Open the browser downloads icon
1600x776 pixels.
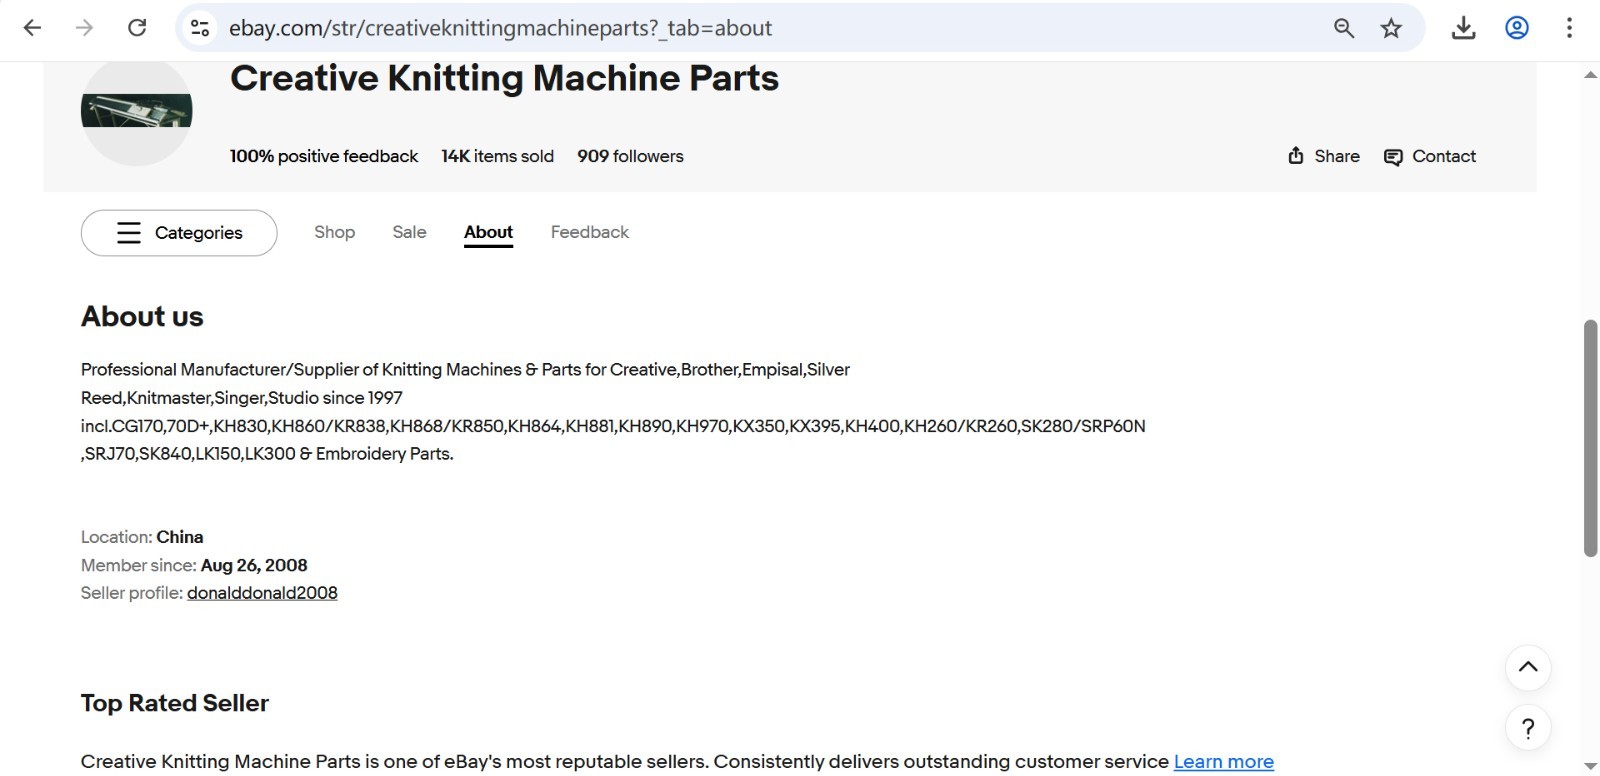1463,28
